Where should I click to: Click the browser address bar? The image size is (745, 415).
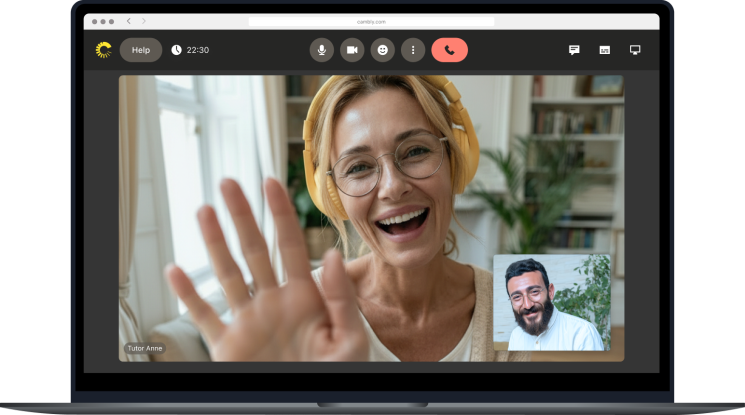[x=371, y=21]
